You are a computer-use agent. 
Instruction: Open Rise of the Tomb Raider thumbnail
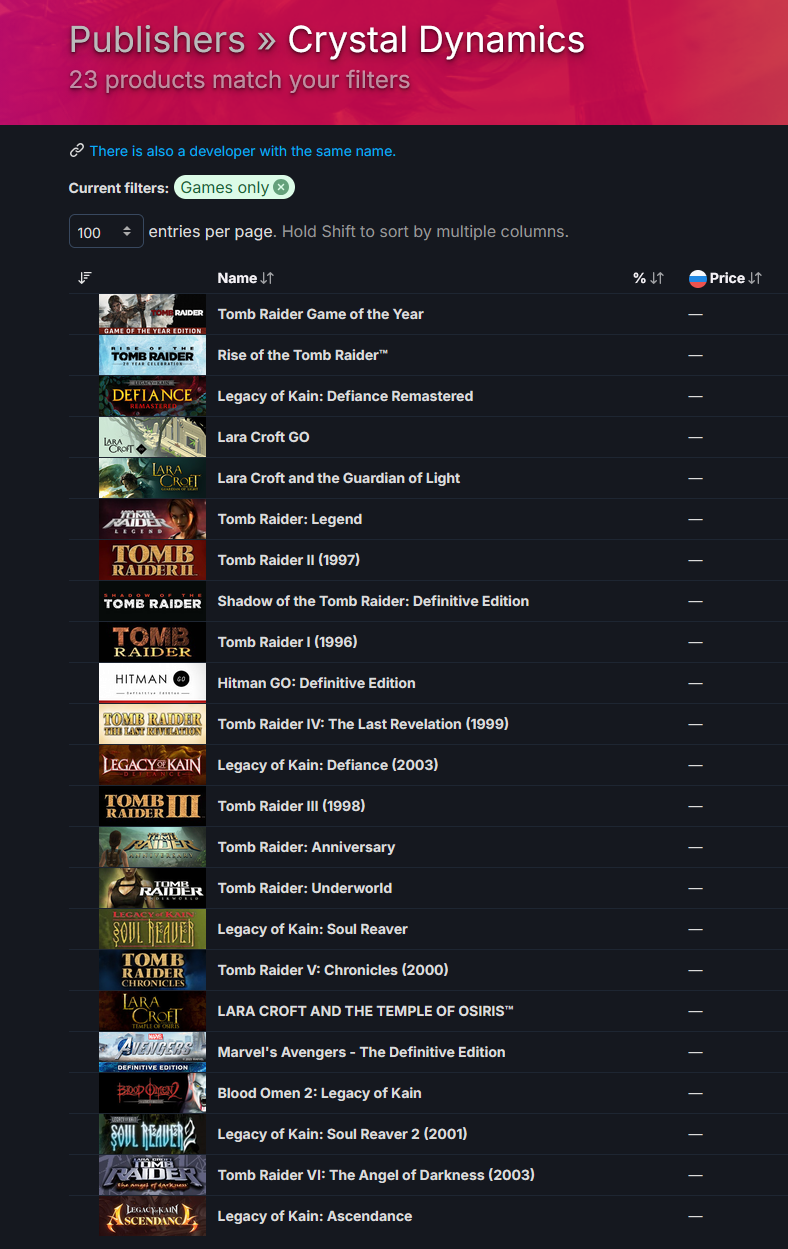(x=152, y=355)
